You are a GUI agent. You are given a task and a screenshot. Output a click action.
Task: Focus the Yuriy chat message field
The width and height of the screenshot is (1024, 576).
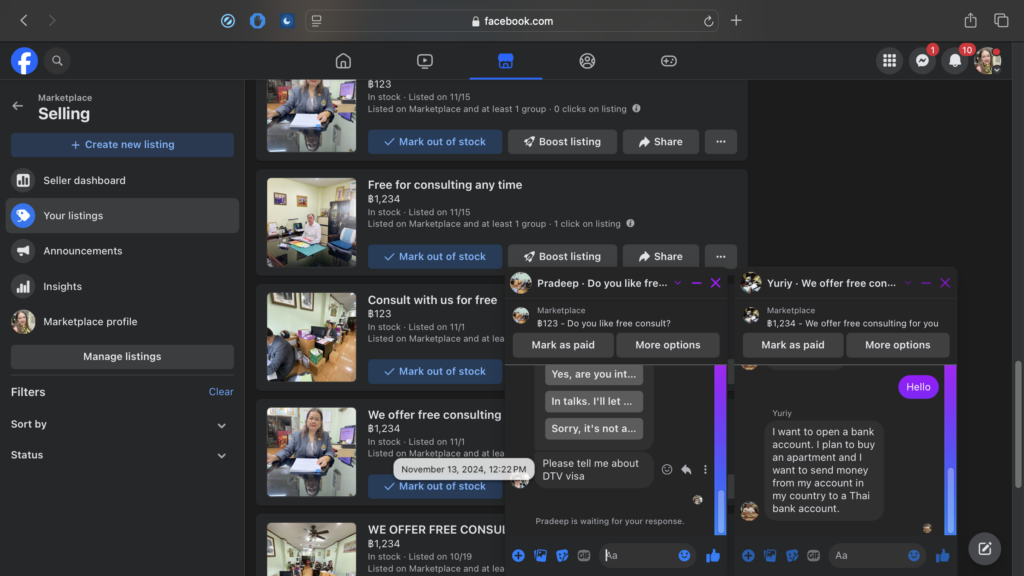tap(867, 555)
